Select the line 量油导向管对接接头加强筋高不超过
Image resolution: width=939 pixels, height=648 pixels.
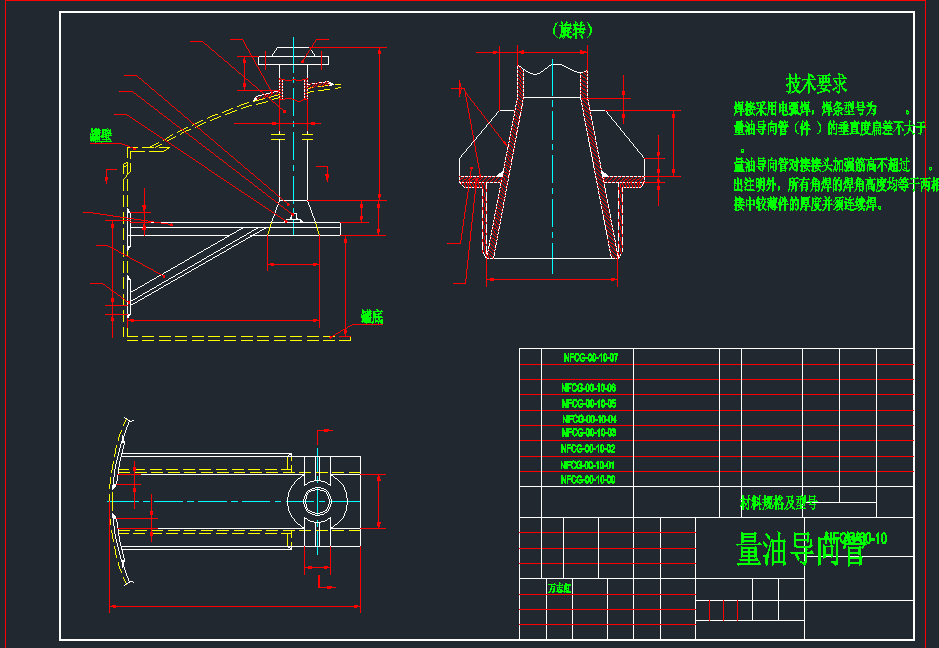point(832,165)
